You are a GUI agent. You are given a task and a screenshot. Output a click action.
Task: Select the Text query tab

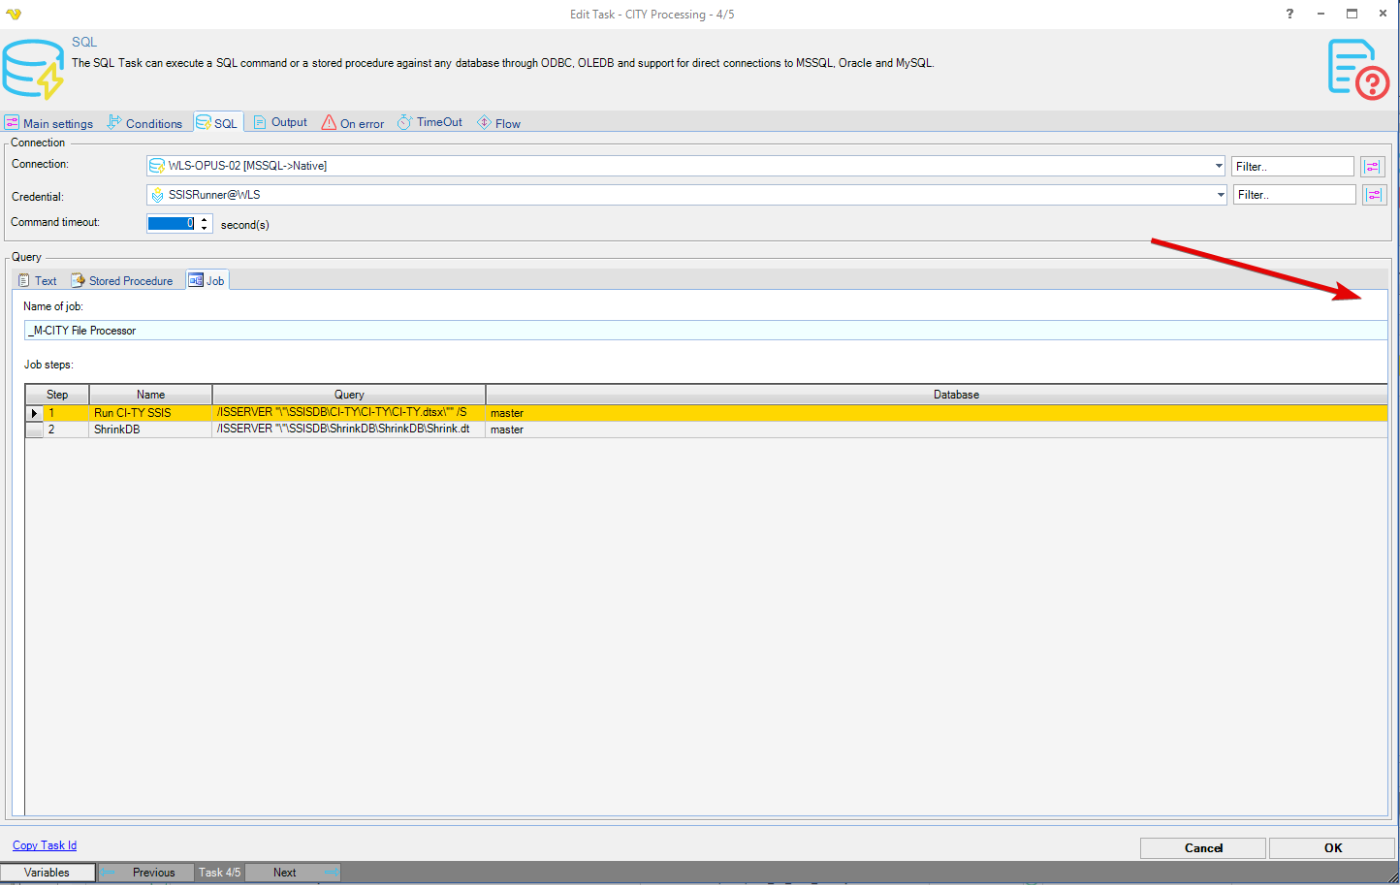(x=38, y=281)
